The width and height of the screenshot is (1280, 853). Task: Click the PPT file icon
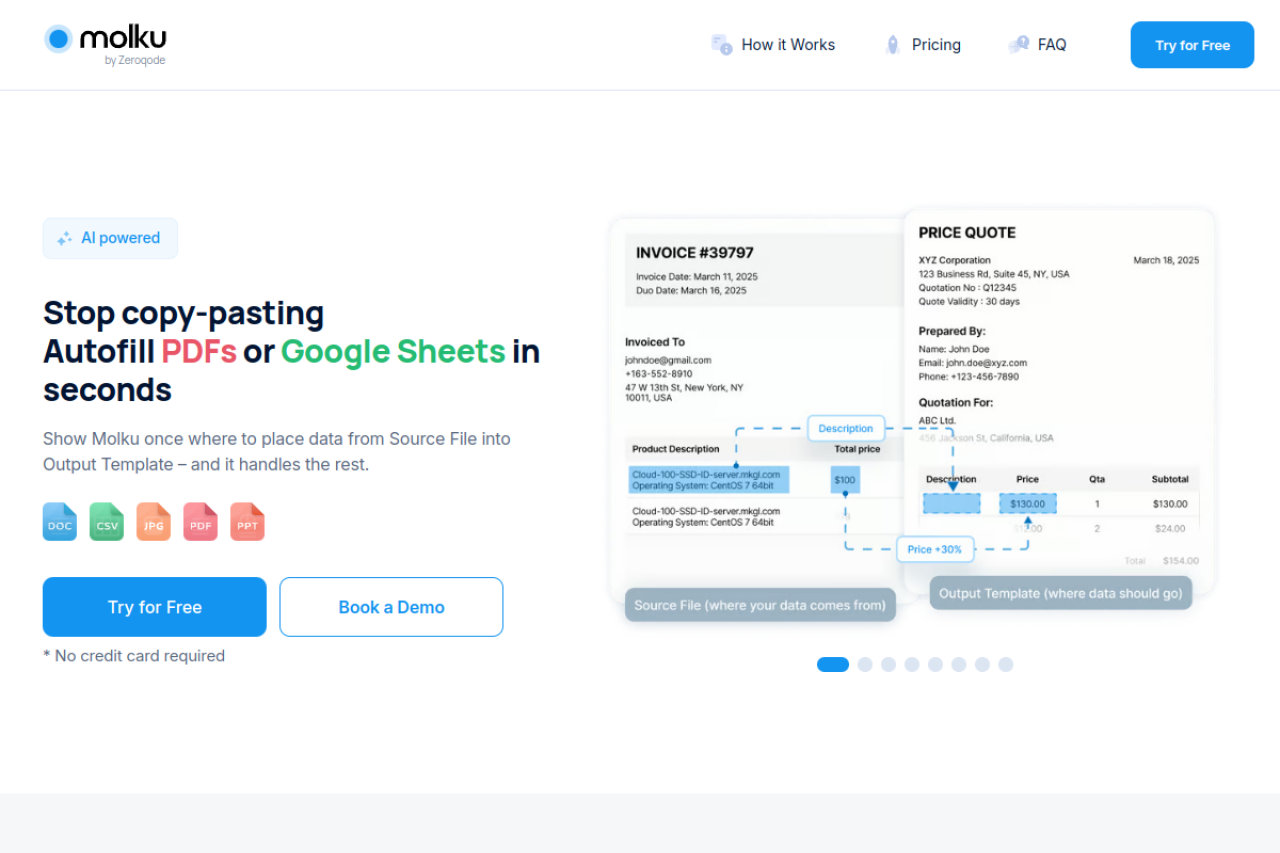tap(248, 522)
